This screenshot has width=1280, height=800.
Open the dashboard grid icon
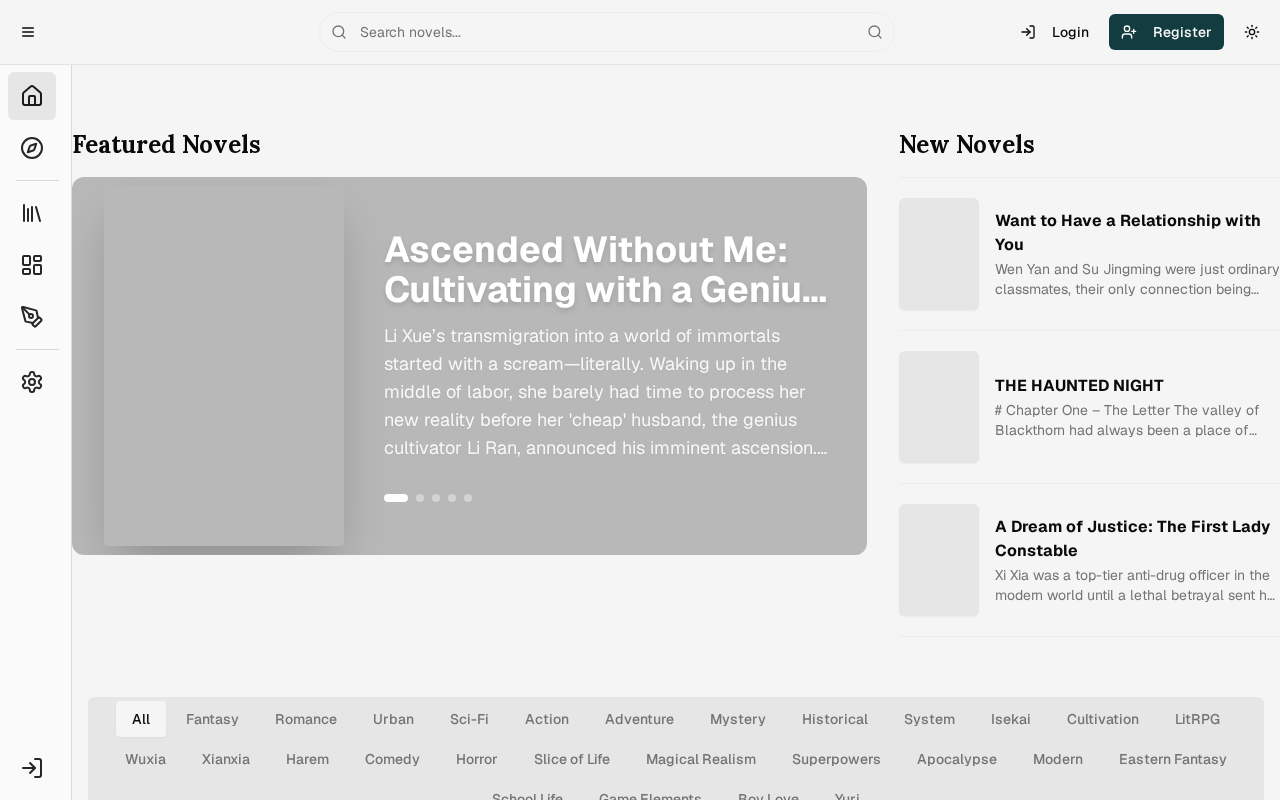(32, 265)
